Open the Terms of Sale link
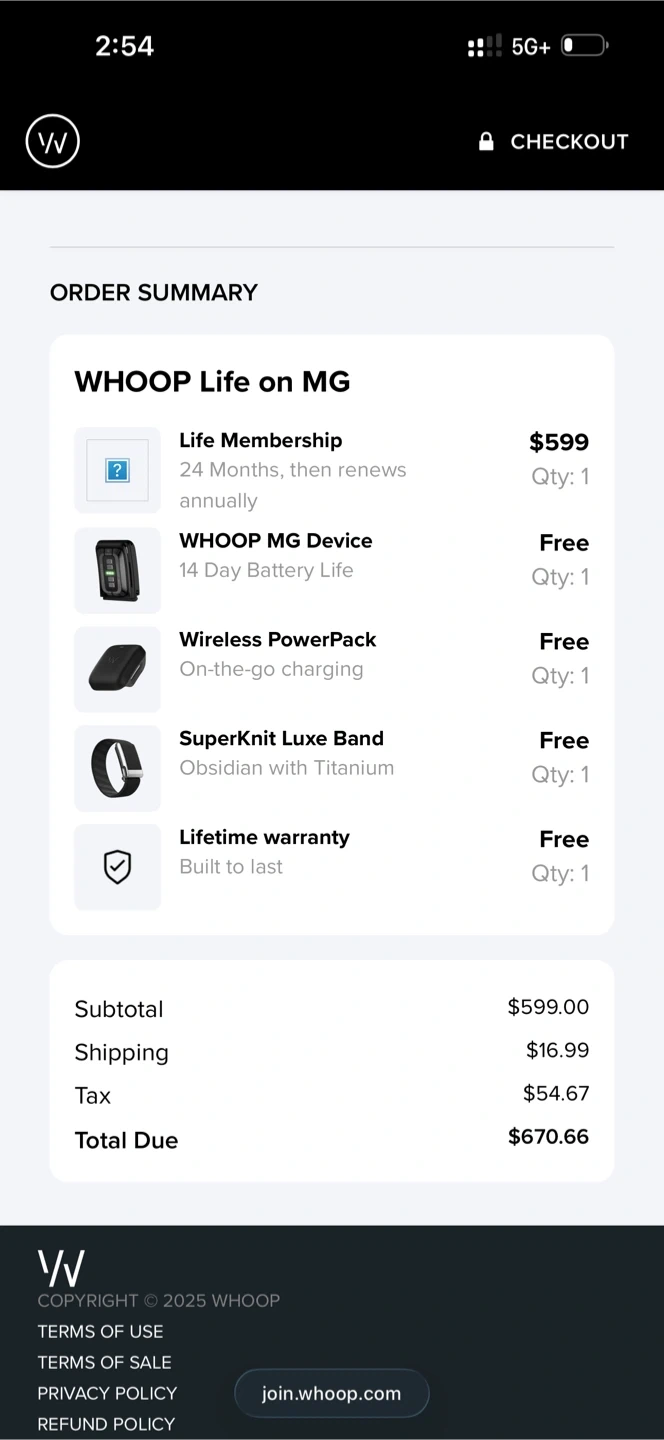664x1440 pixels. (x=104, y=1362)
